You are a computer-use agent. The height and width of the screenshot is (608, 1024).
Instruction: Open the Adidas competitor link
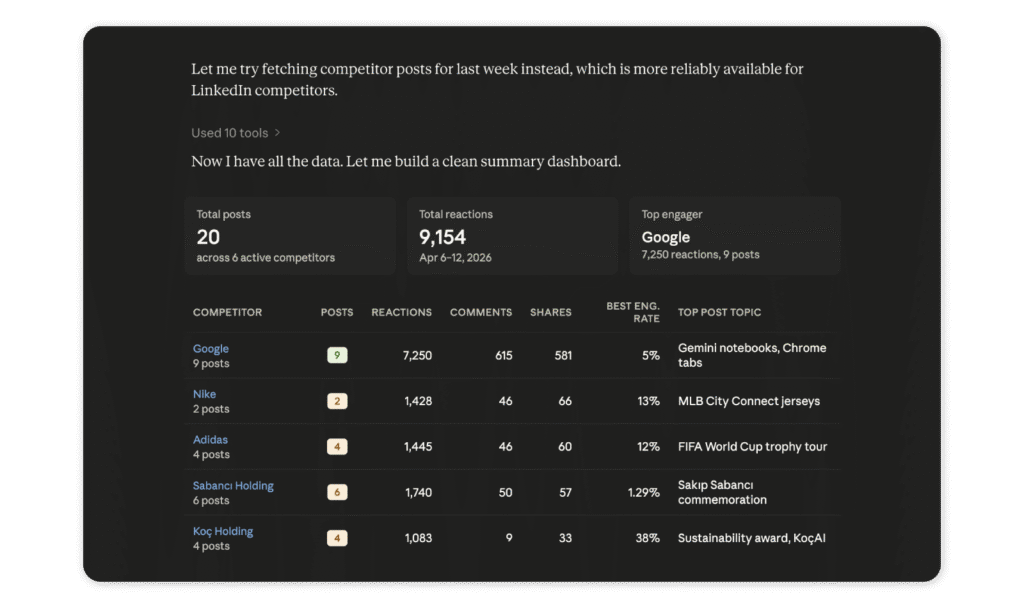pyautogui.click(x=210, y=440)
